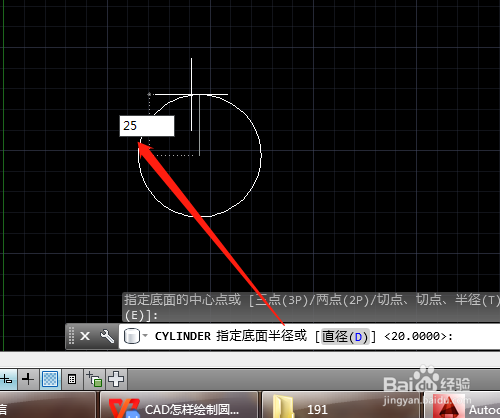Toggle the transparency checkered status icon
This screenshot has width=500, height=418.
tap(50, 379)
